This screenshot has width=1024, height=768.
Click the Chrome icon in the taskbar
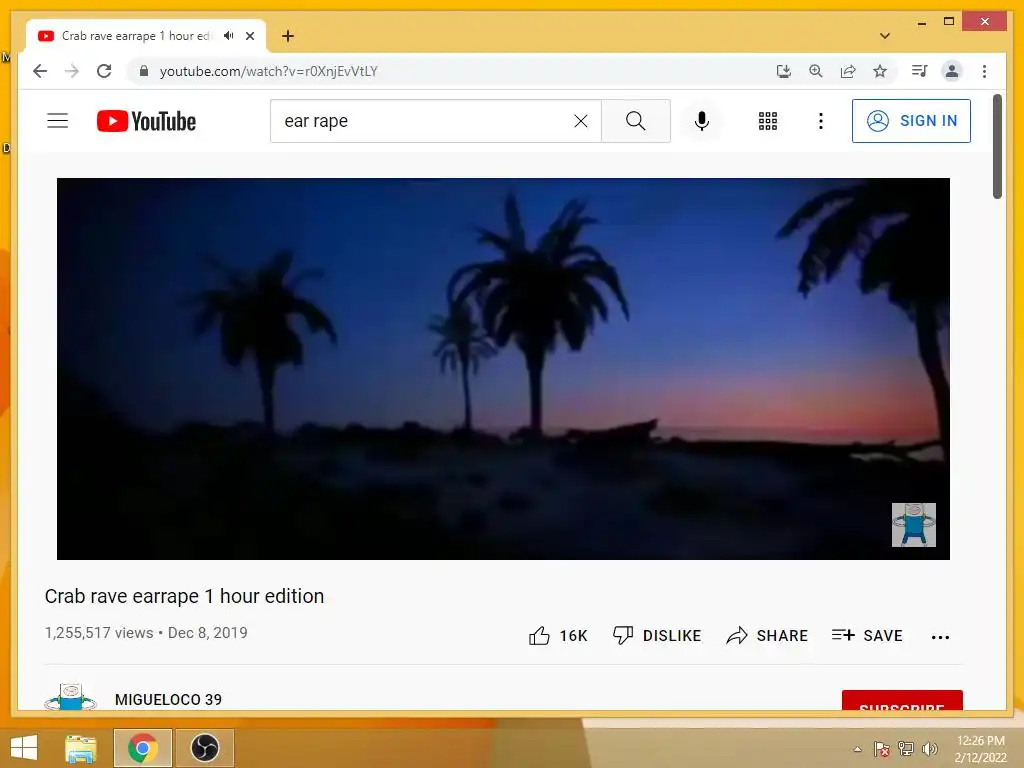point(142,748)
